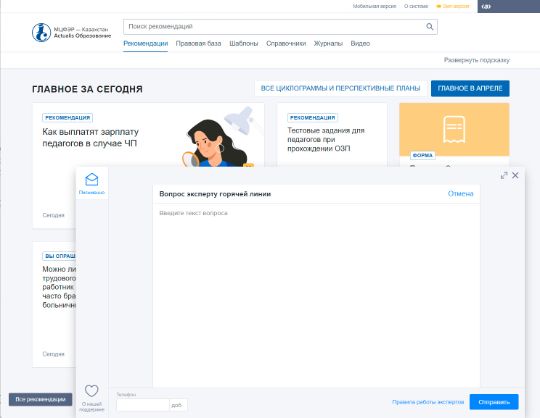The height and width of the screenshot is (418, 540).
Task: Open the Правила работы экспертов link
Action: [428, 402]
